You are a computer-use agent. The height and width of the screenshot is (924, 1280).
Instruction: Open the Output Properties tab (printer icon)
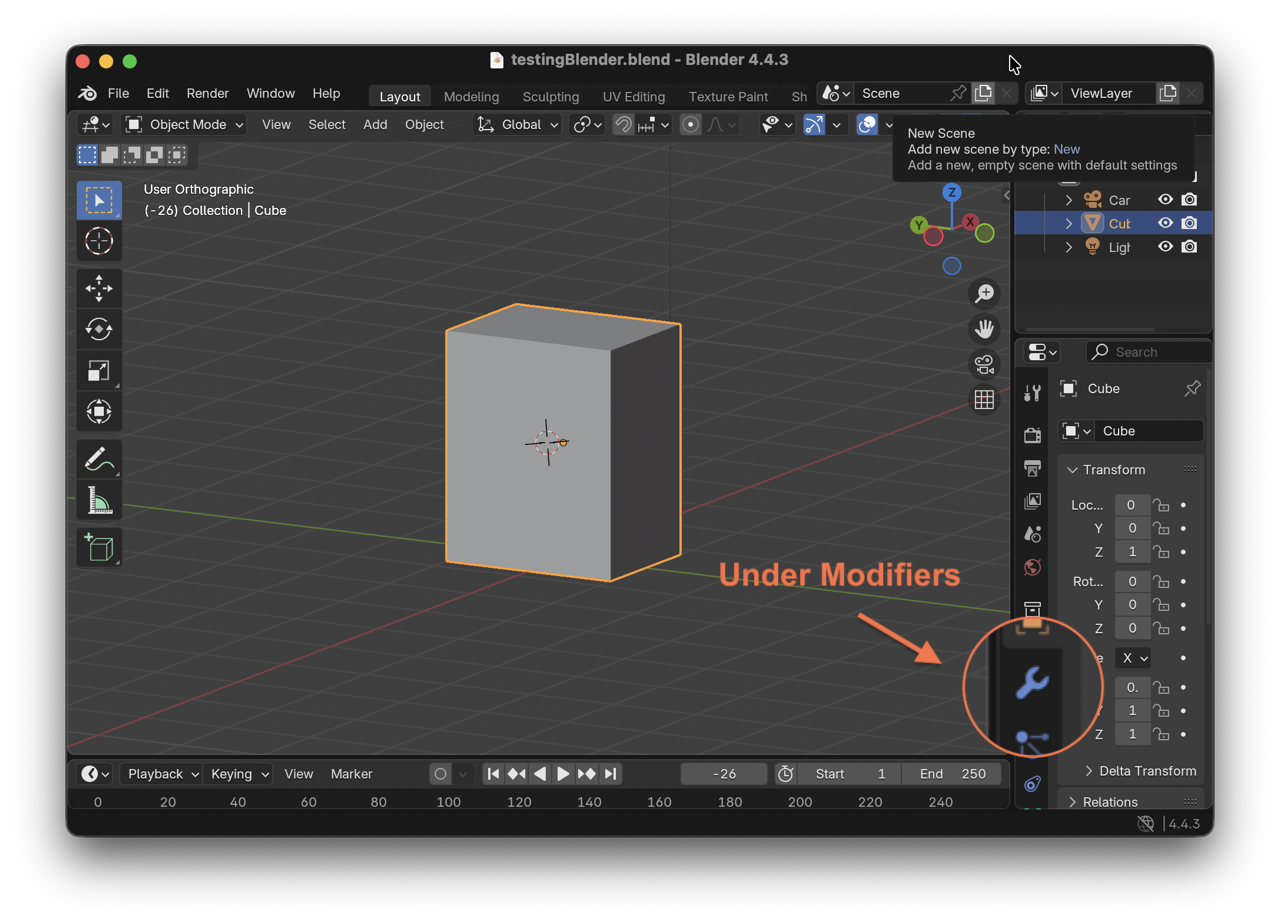[1032, 468]
